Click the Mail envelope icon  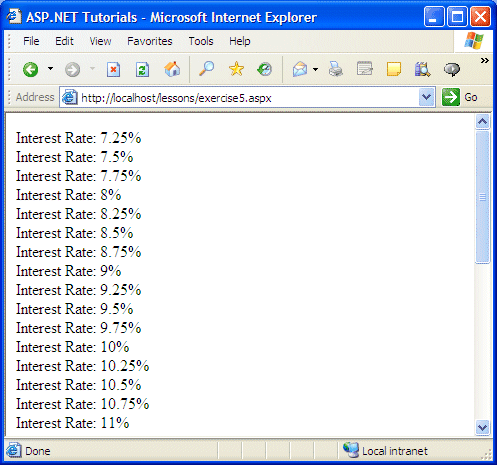[300, 69]
